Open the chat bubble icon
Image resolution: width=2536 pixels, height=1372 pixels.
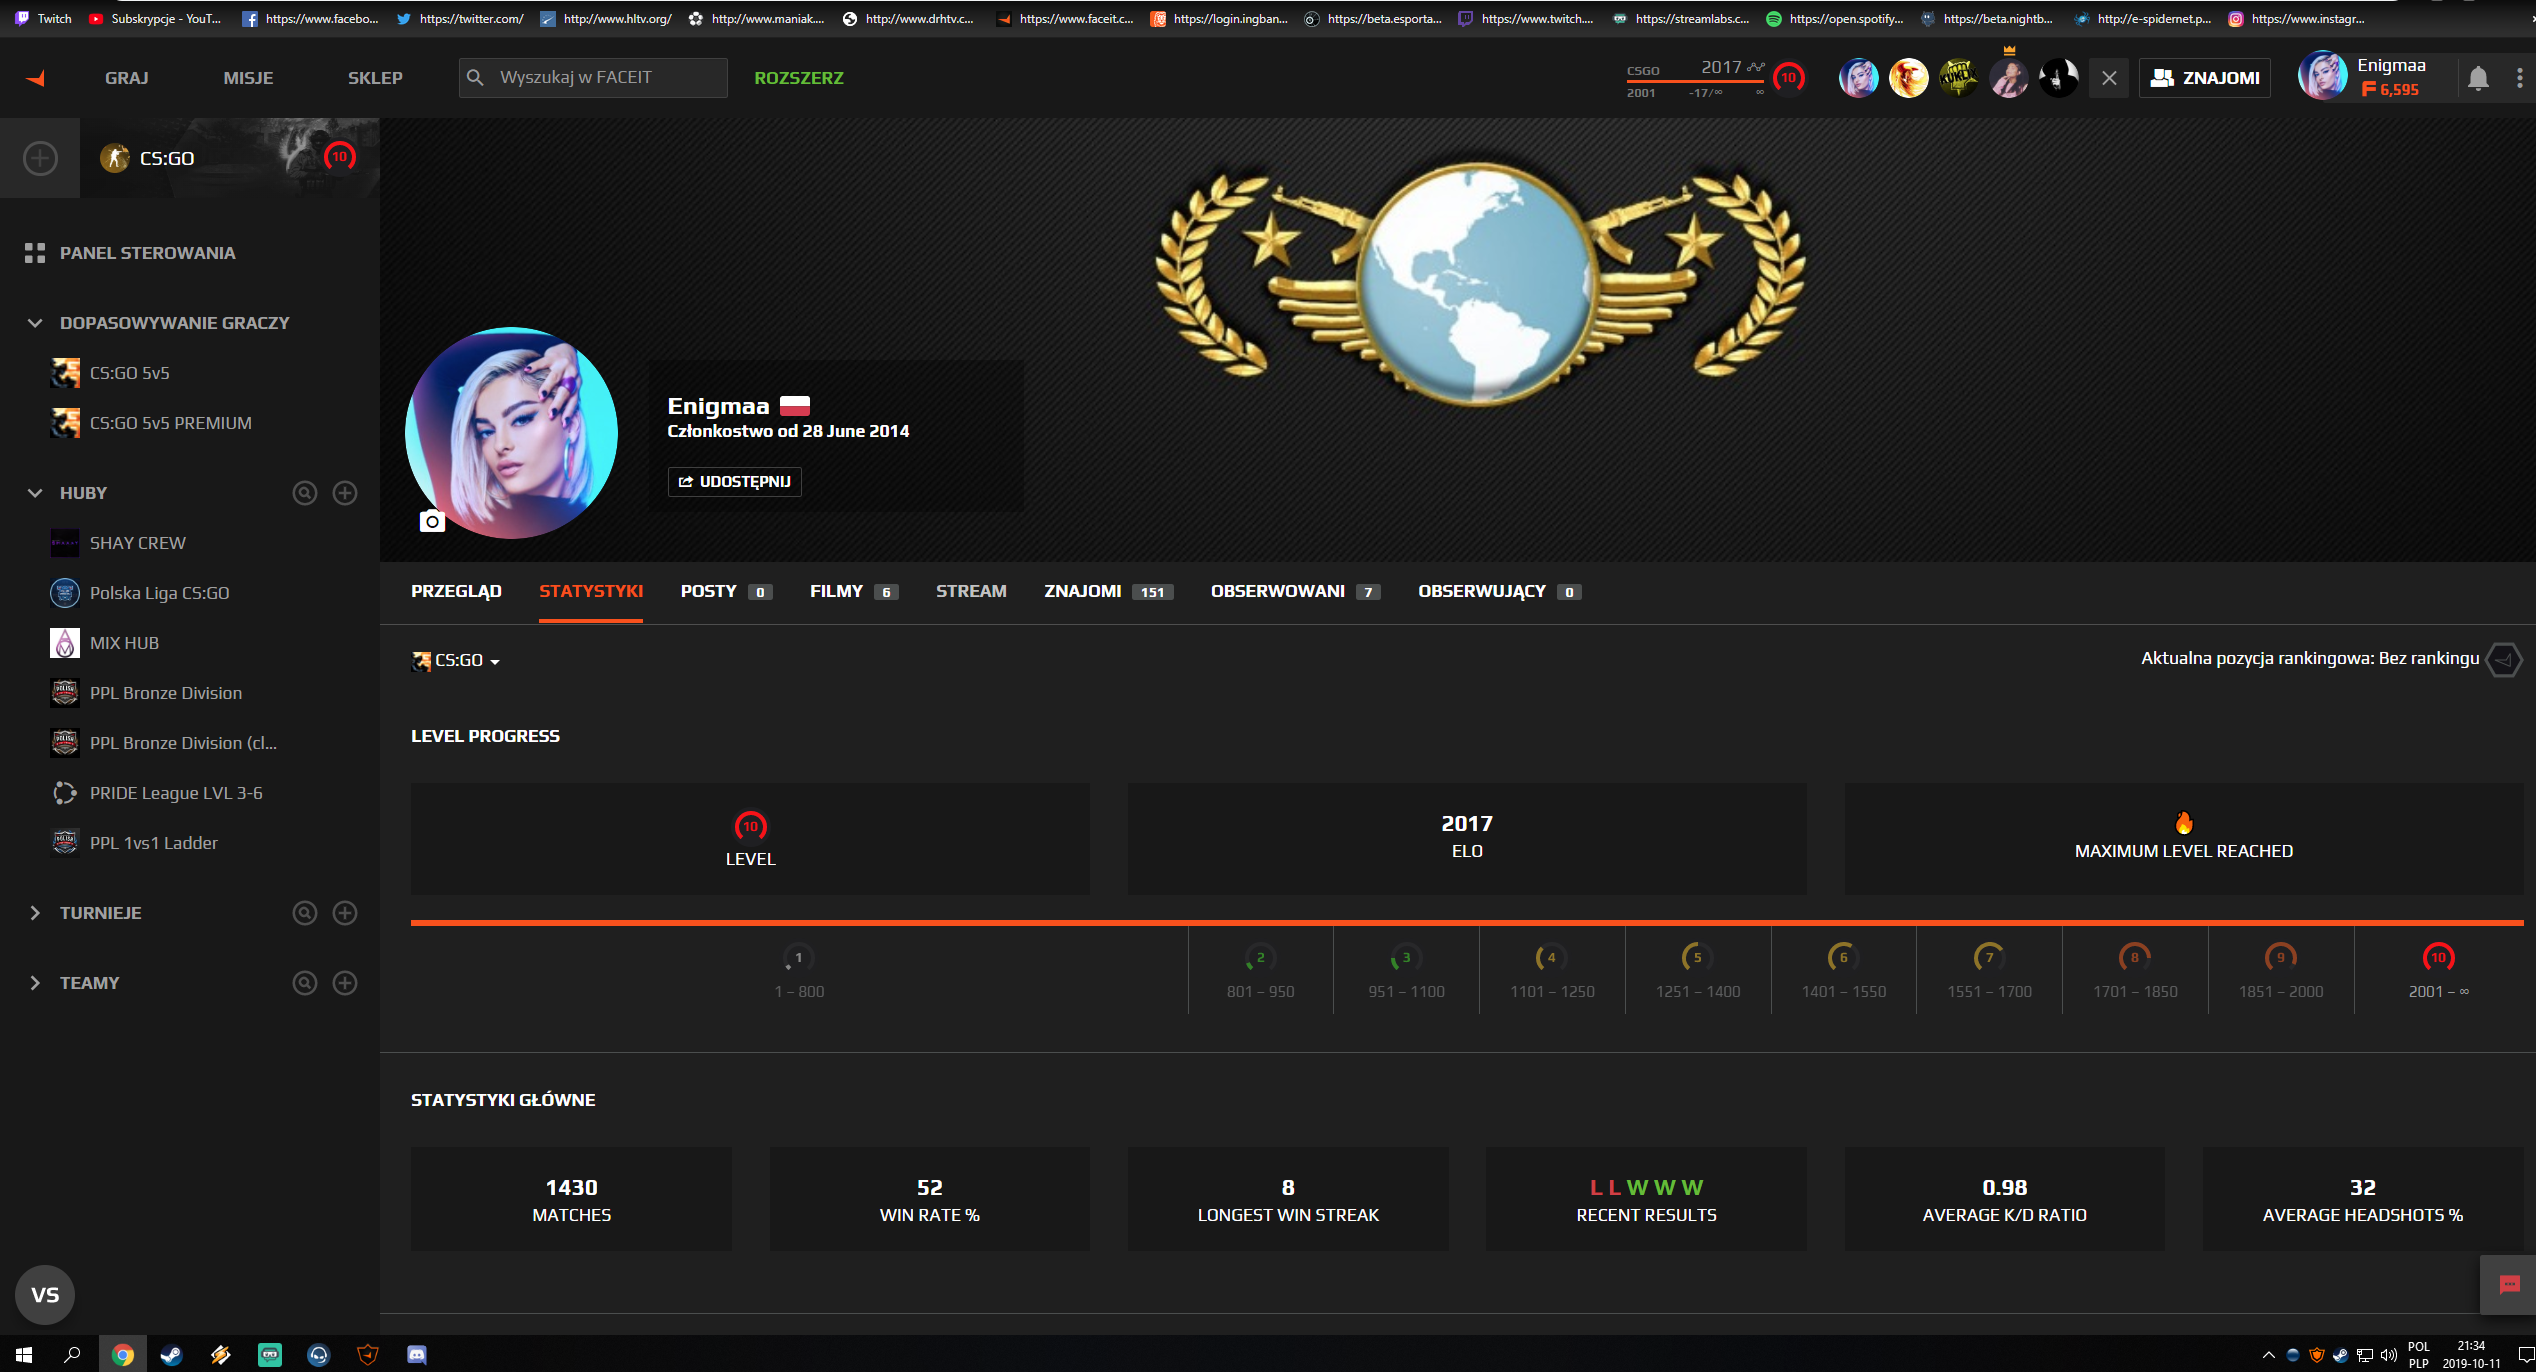[2509, 1285]
